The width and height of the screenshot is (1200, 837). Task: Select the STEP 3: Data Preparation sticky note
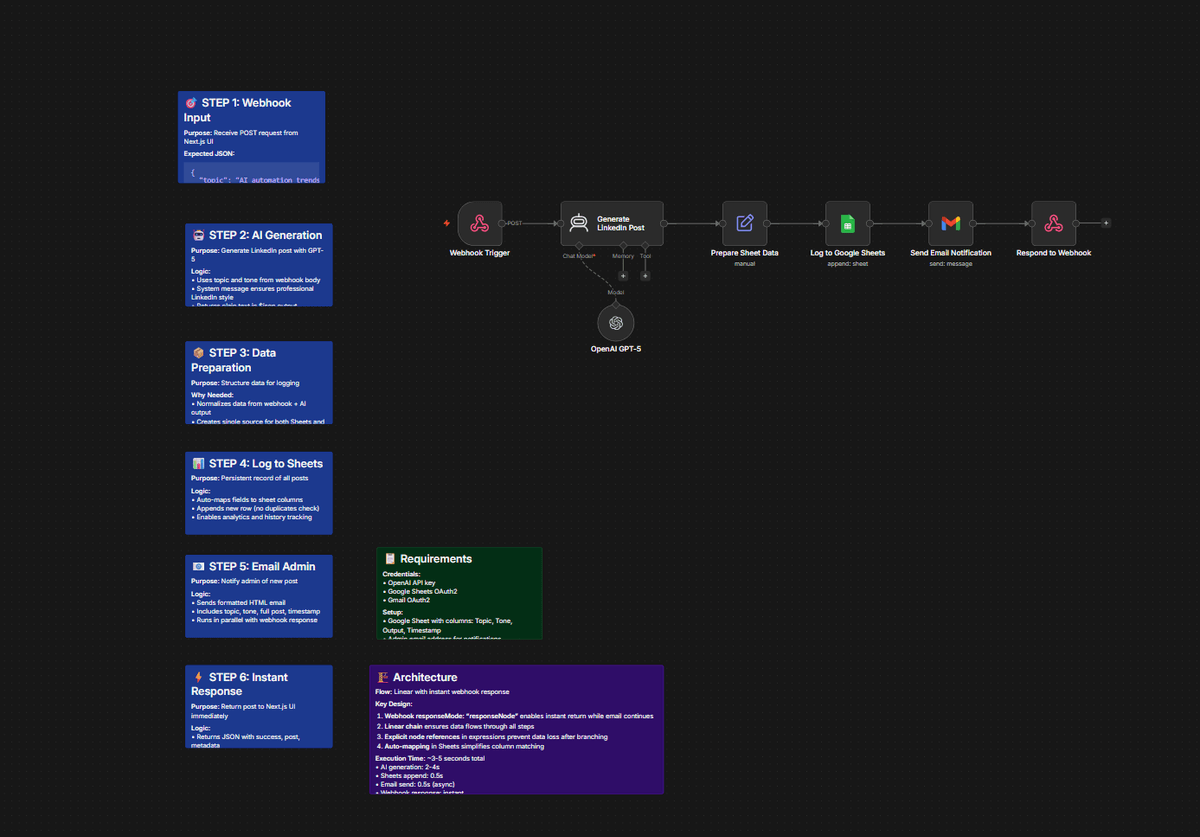point(259,382)
